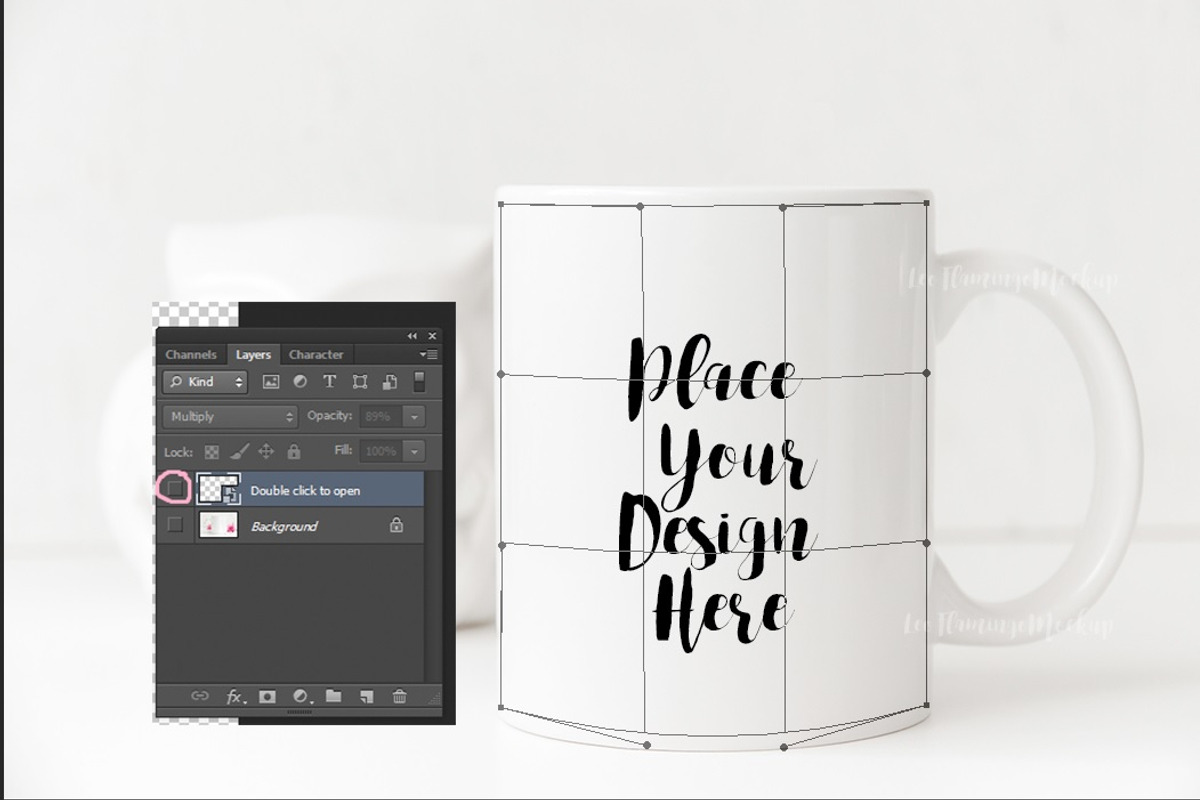
Task: Open the Multiply blend mode dropdown
Action: tap(231, 417)
